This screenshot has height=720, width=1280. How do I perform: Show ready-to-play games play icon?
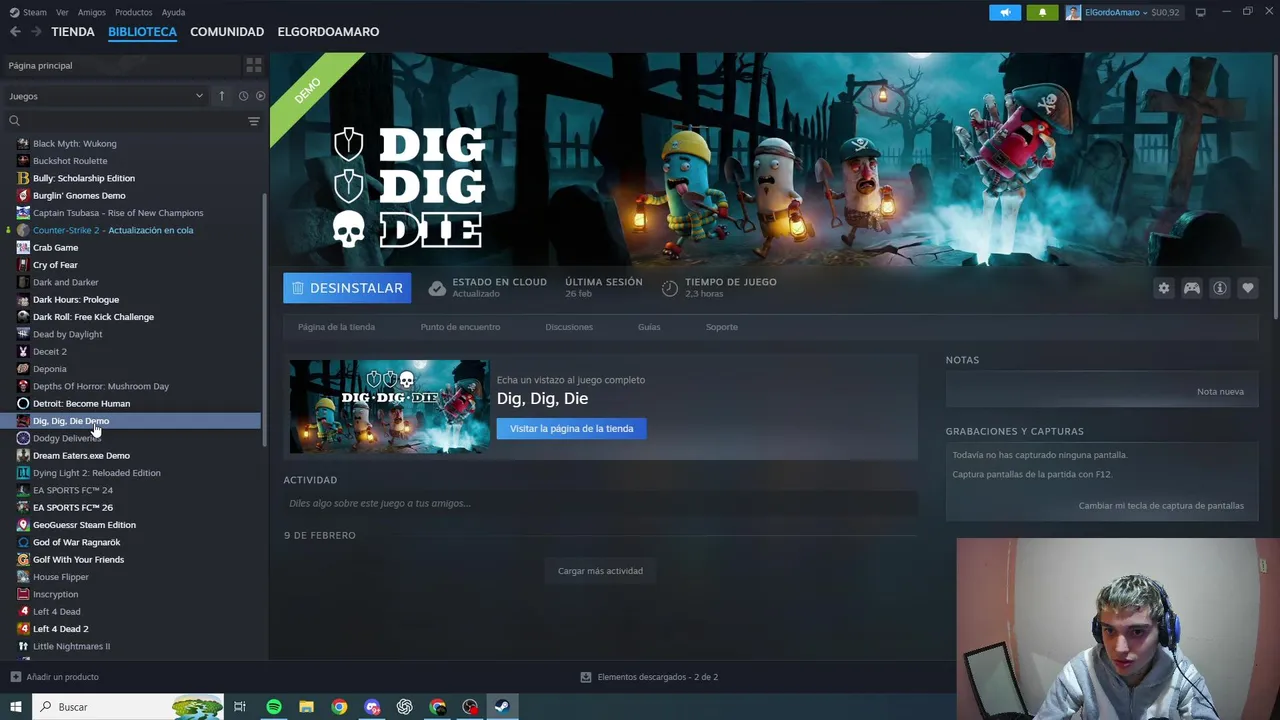[260, 96]
